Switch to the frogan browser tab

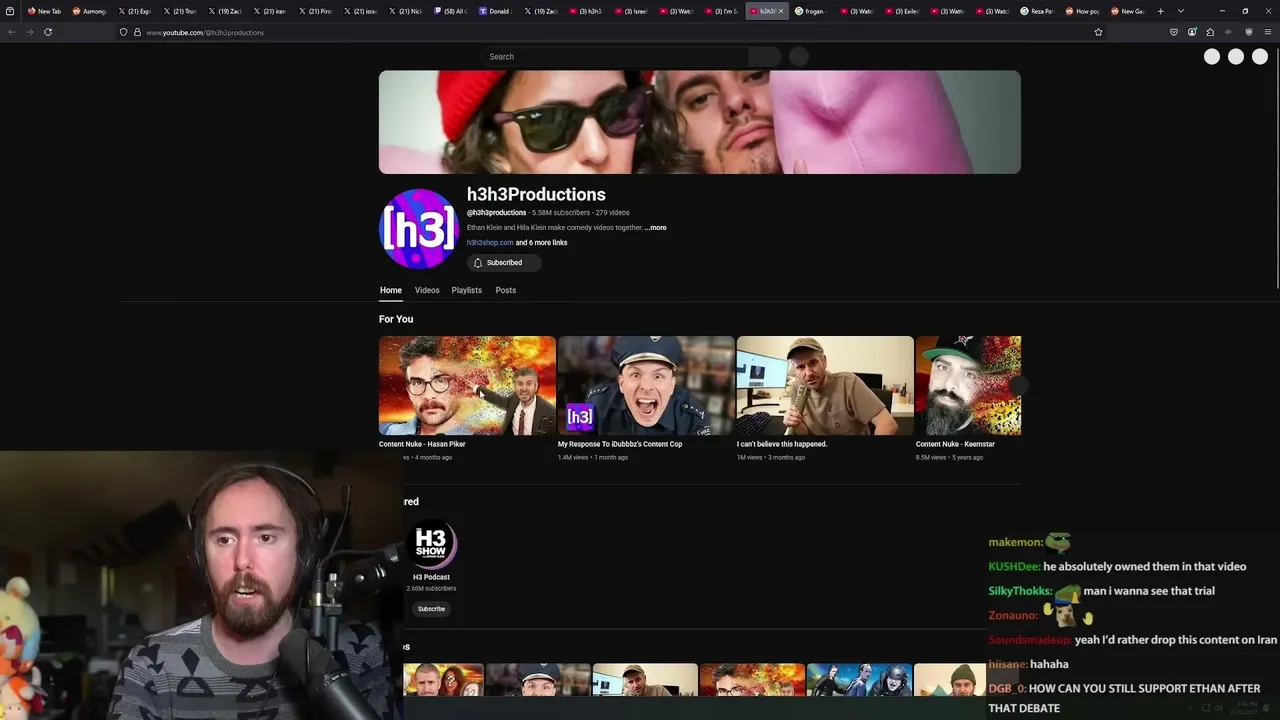810,11
